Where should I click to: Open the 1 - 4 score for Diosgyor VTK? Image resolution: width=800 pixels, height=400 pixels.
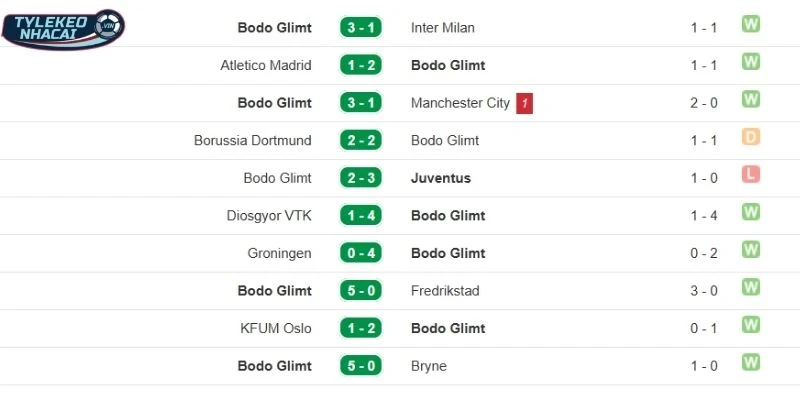[360, 216]
